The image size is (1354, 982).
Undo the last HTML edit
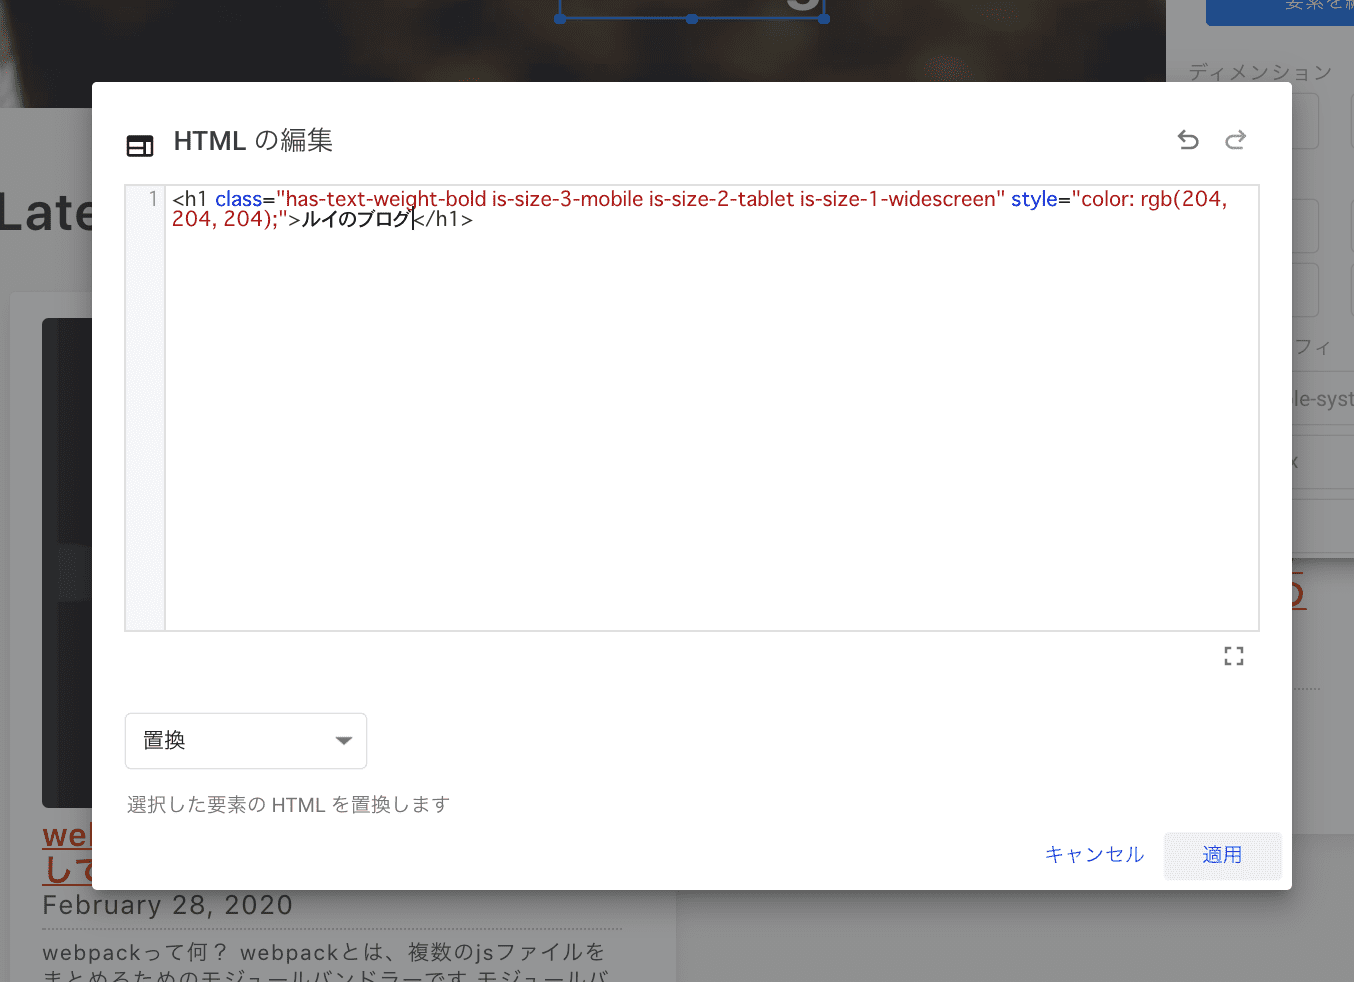(x=1188, y=140)
